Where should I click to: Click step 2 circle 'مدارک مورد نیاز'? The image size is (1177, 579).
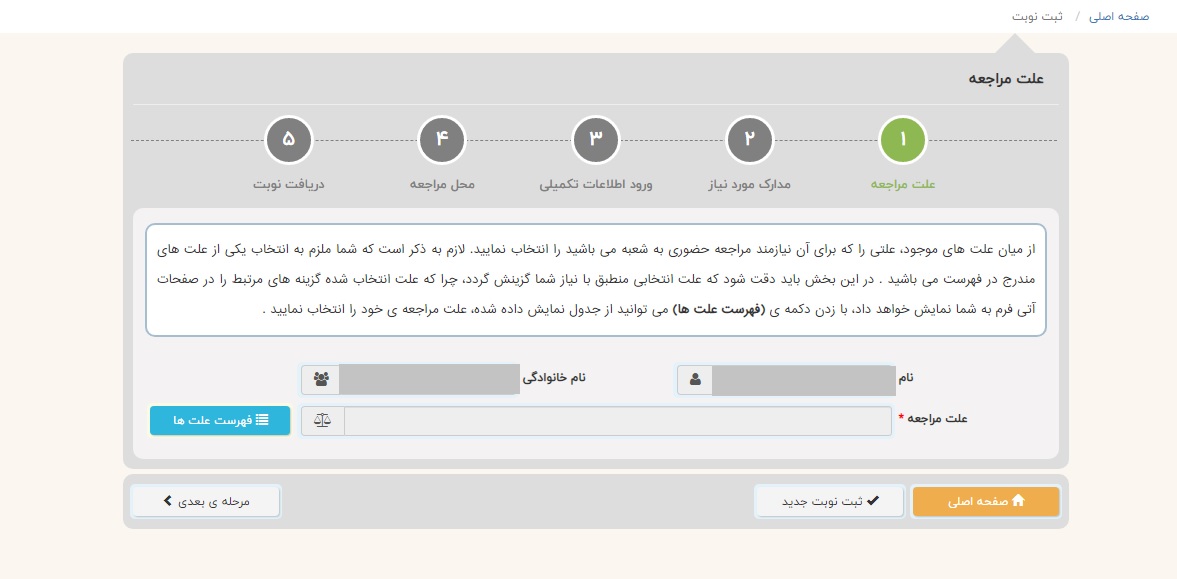pyautogui.click(x=749, y=140)
